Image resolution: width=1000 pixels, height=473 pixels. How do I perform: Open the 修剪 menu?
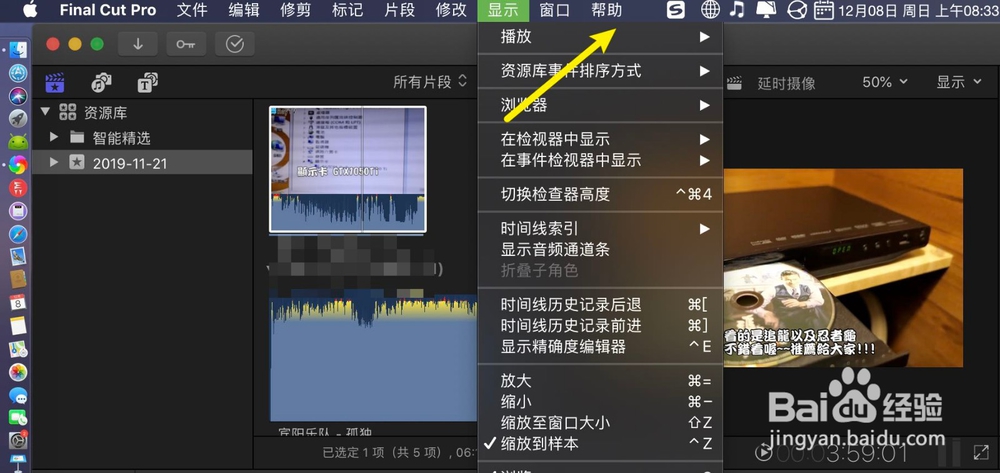(x=296, y=10)
